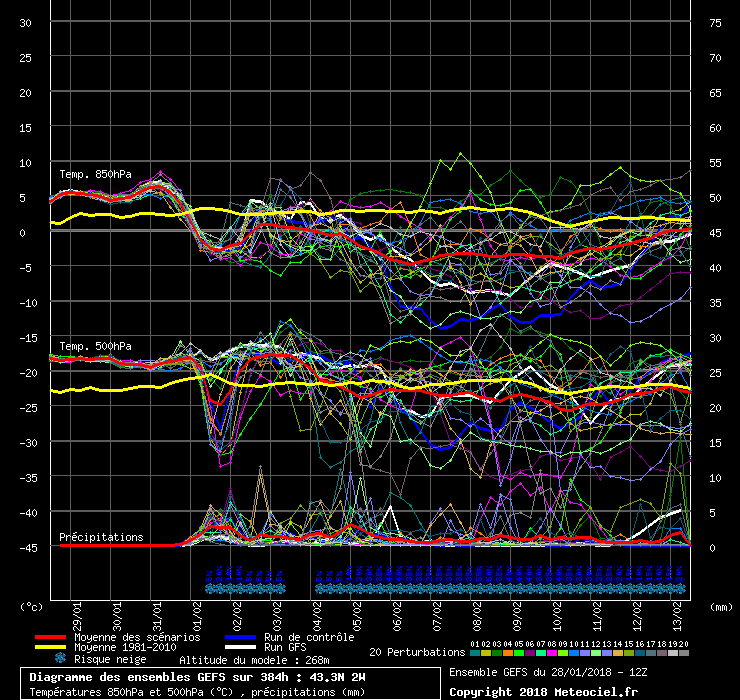The height and width of the screenshot is (700, 740).
Task: Click the 07/02 date axis label
Action: coord(437,616)
